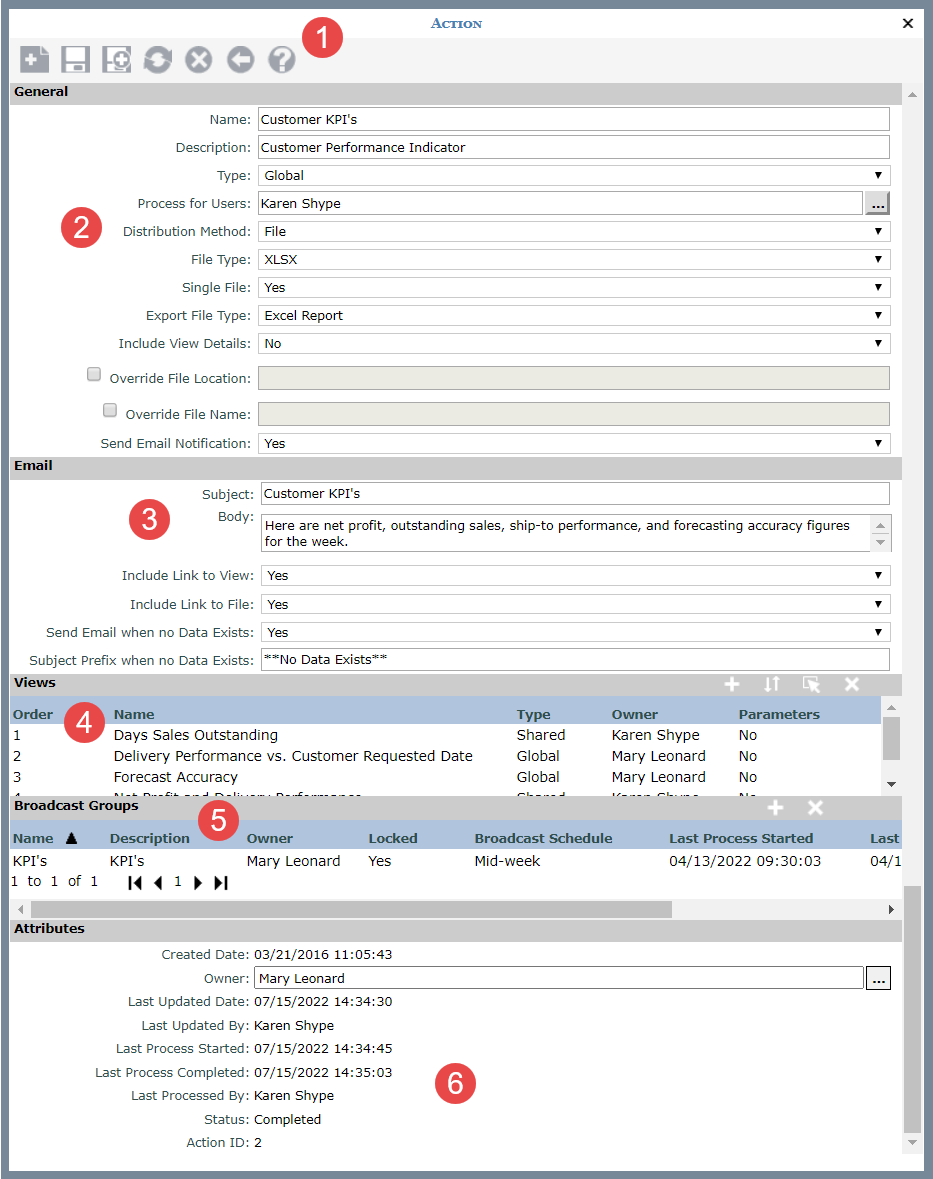Viewport: 933px width, 1179px height.
Task: Click the email Body text area
Action: point(566,533)
